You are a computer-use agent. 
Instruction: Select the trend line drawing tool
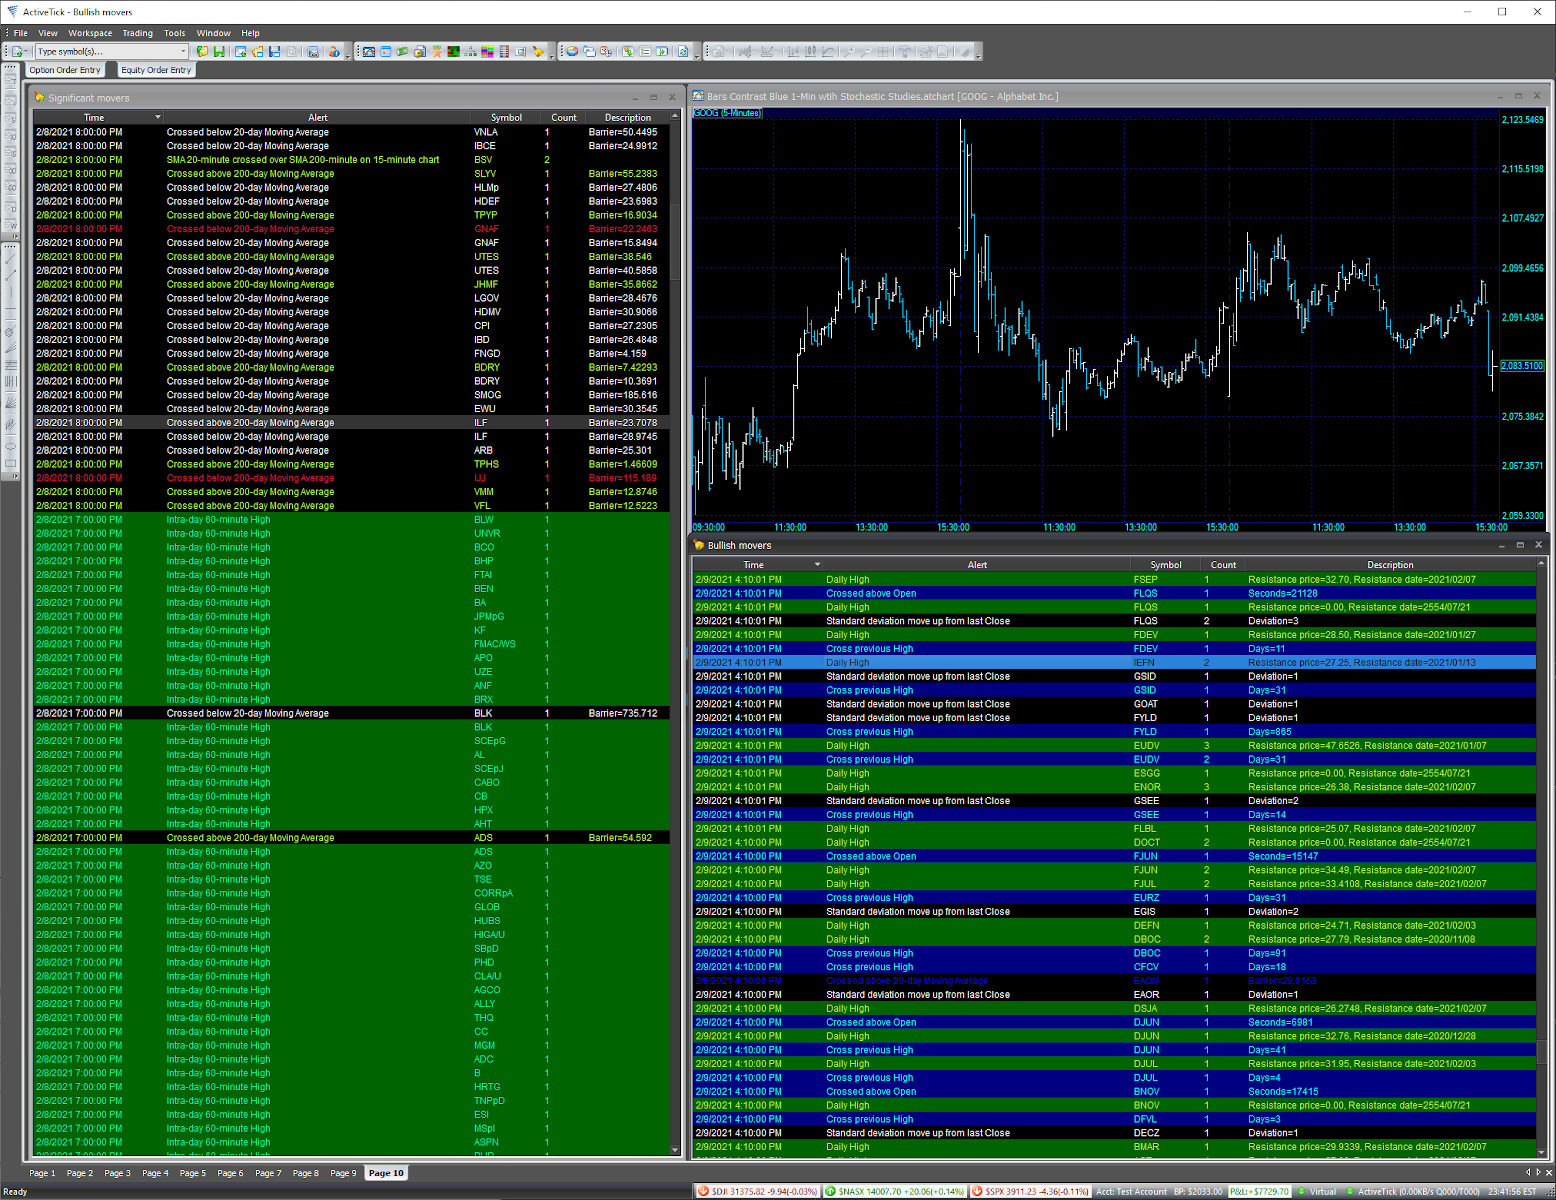[10, 259]
